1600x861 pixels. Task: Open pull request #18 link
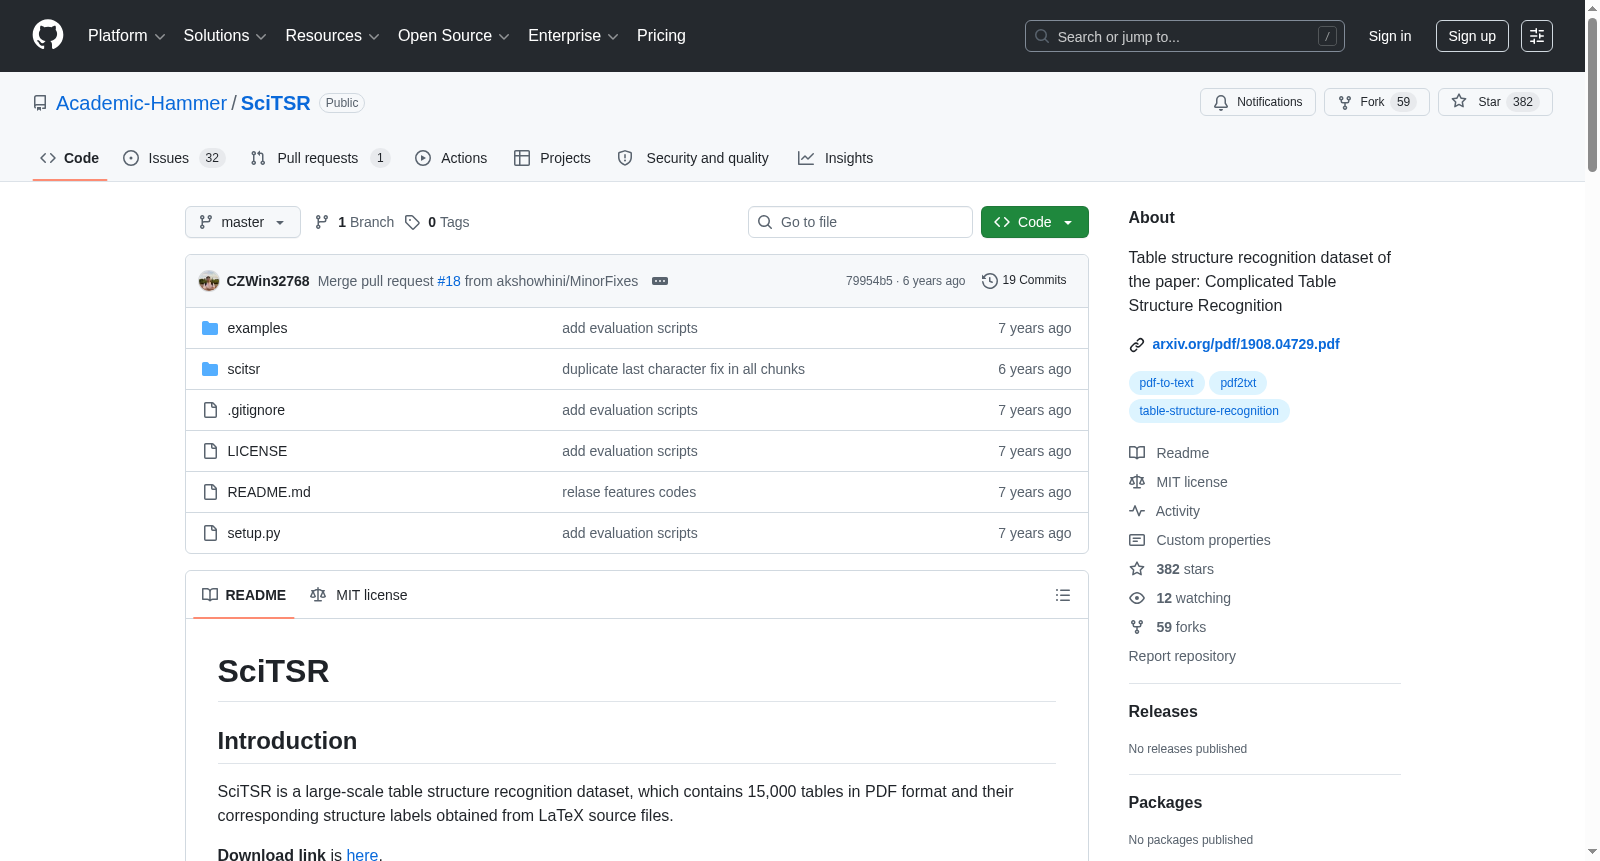tap(449, 281)
